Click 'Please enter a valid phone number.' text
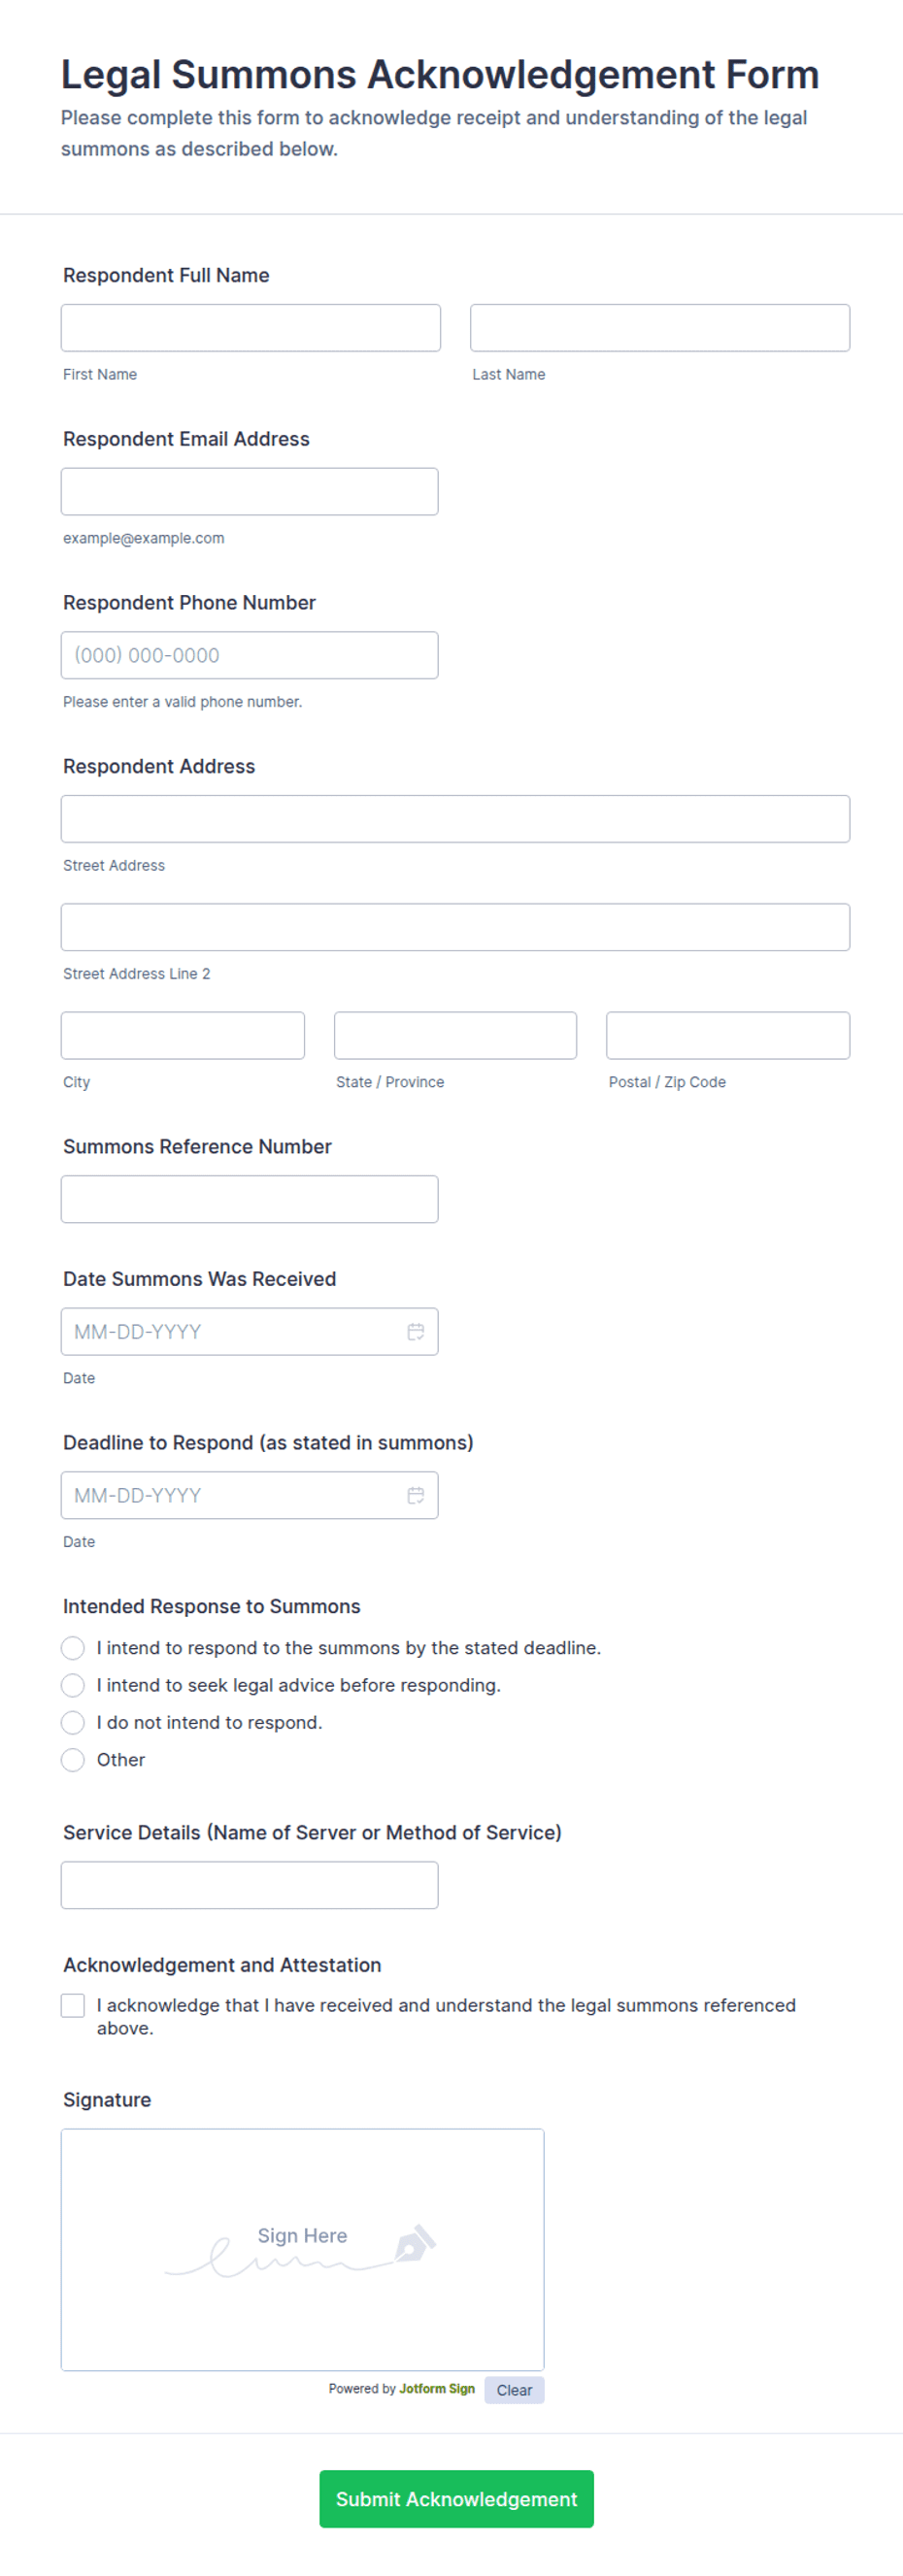The width and height of the screenshot is (903, 2576). click(182, 702)
